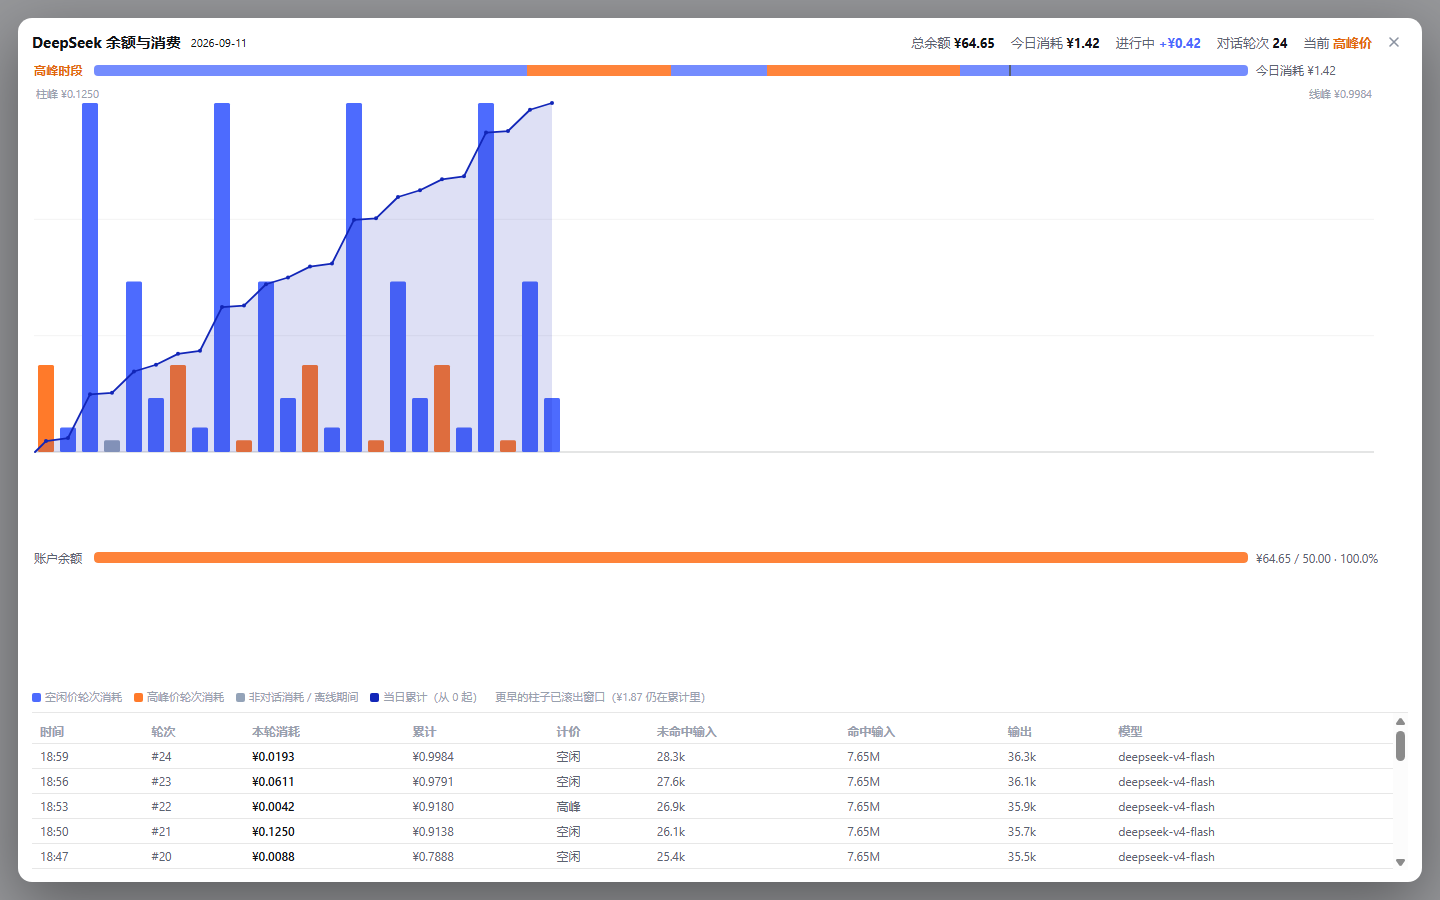Image resolution: width=1440 pixels, height=900 pixels.
Task: Click the ¥0.9138 cumulative cell
Action: pyautogui.click(x=433, y=832)
